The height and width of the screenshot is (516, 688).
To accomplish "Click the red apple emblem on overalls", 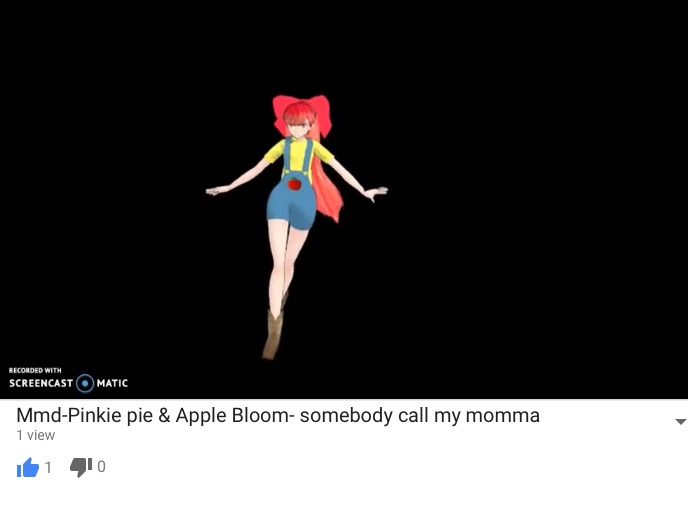I will (x=294, y=184).
